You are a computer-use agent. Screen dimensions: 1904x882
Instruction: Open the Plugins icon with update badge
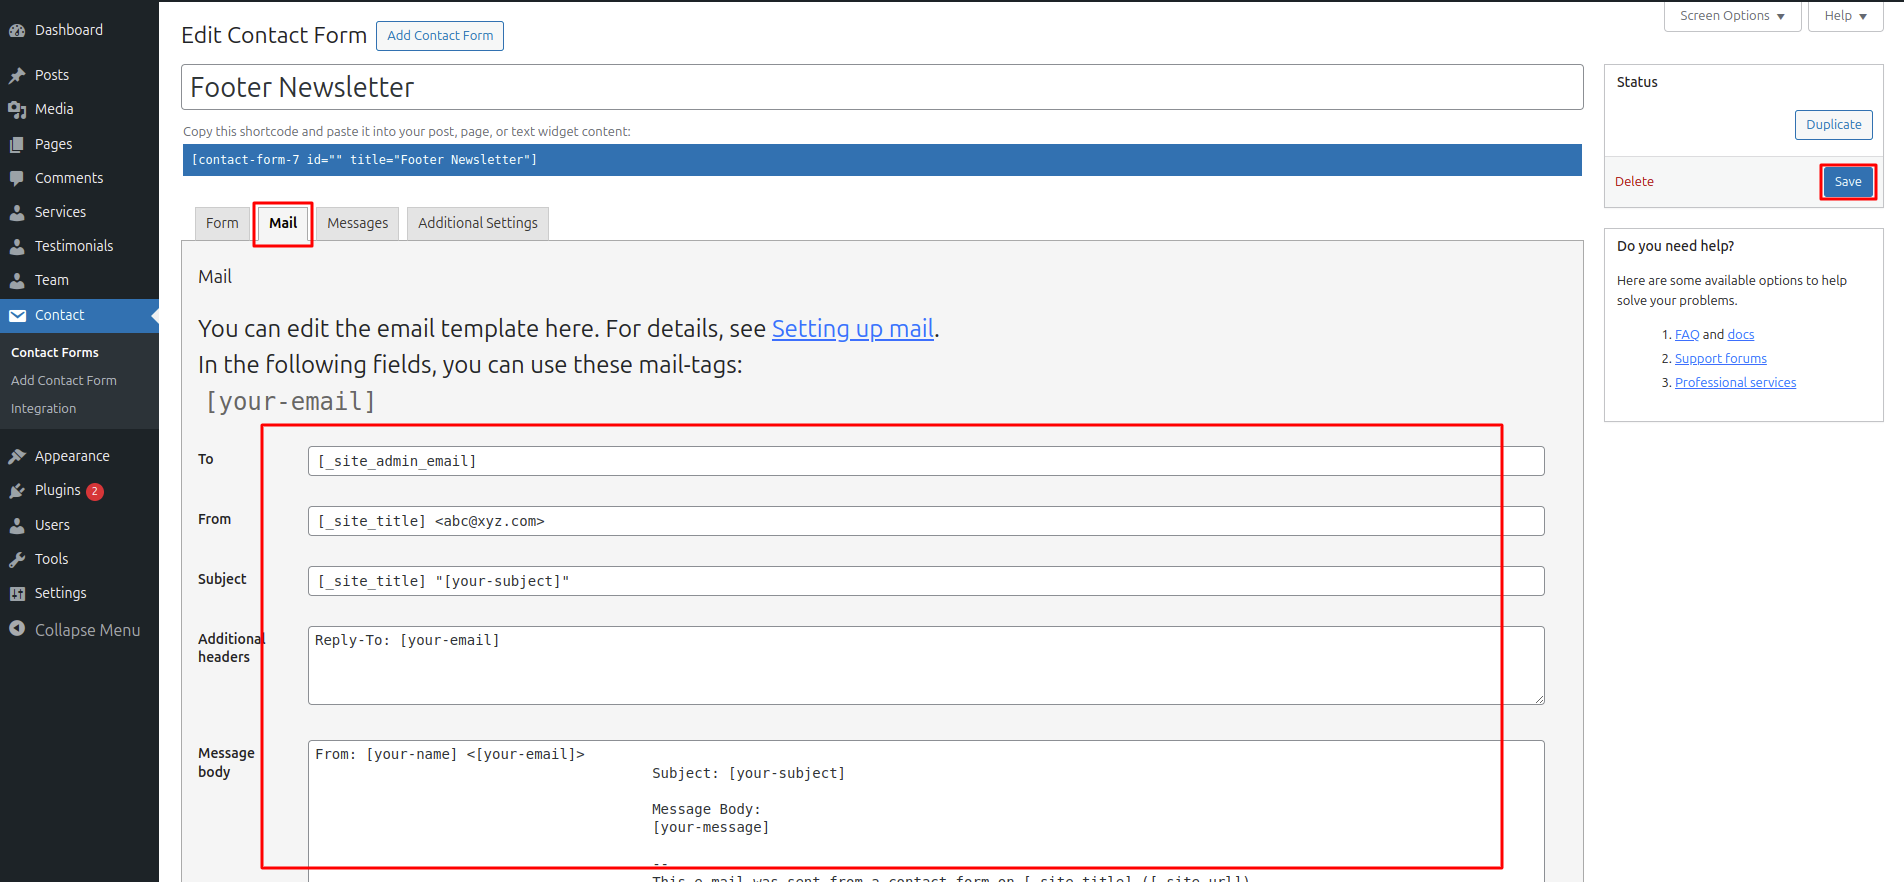click(x=17, y=491)
